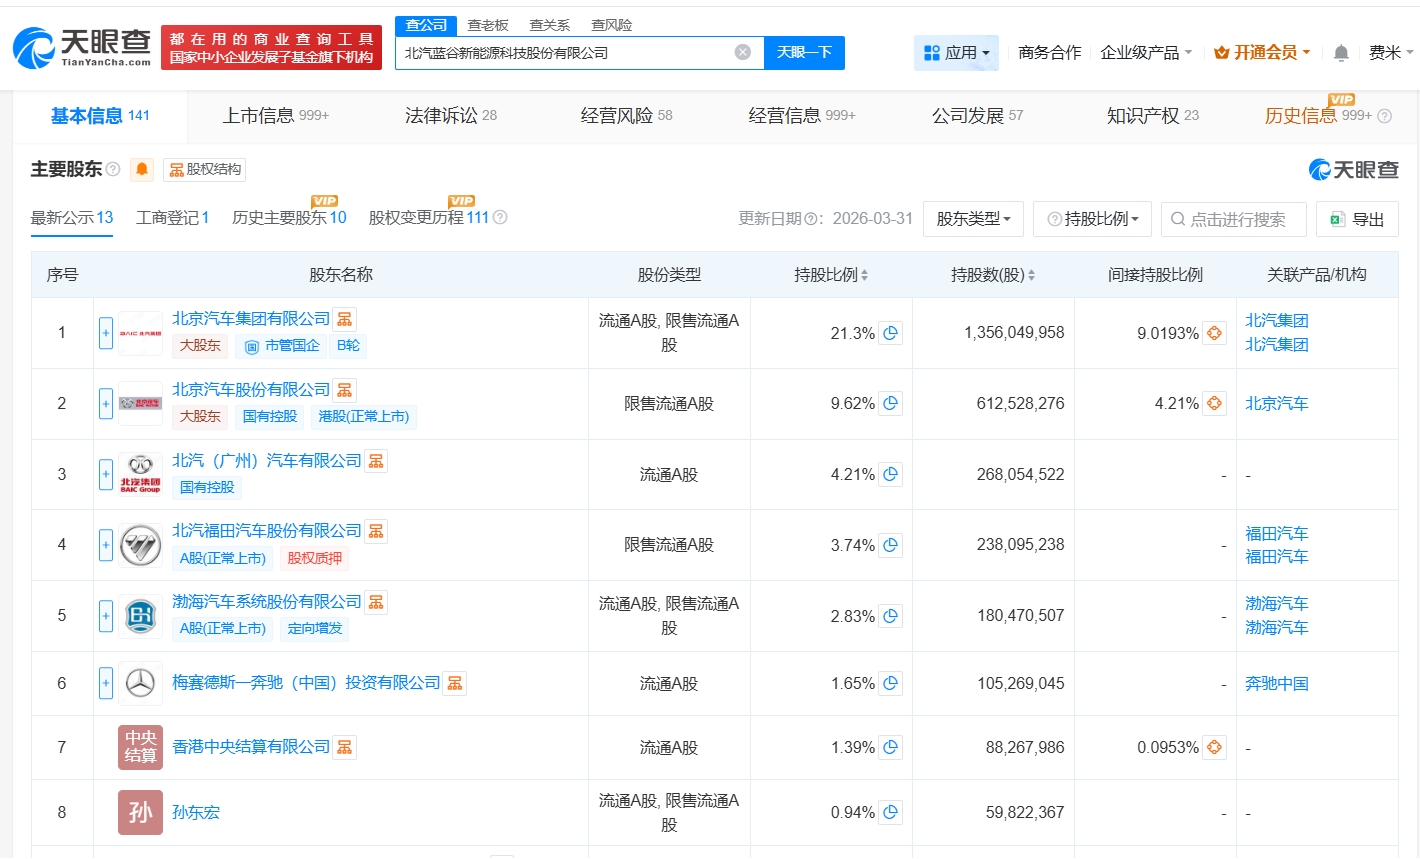
Task: Open 应用 dropdown menu
Action: [956, 53]
